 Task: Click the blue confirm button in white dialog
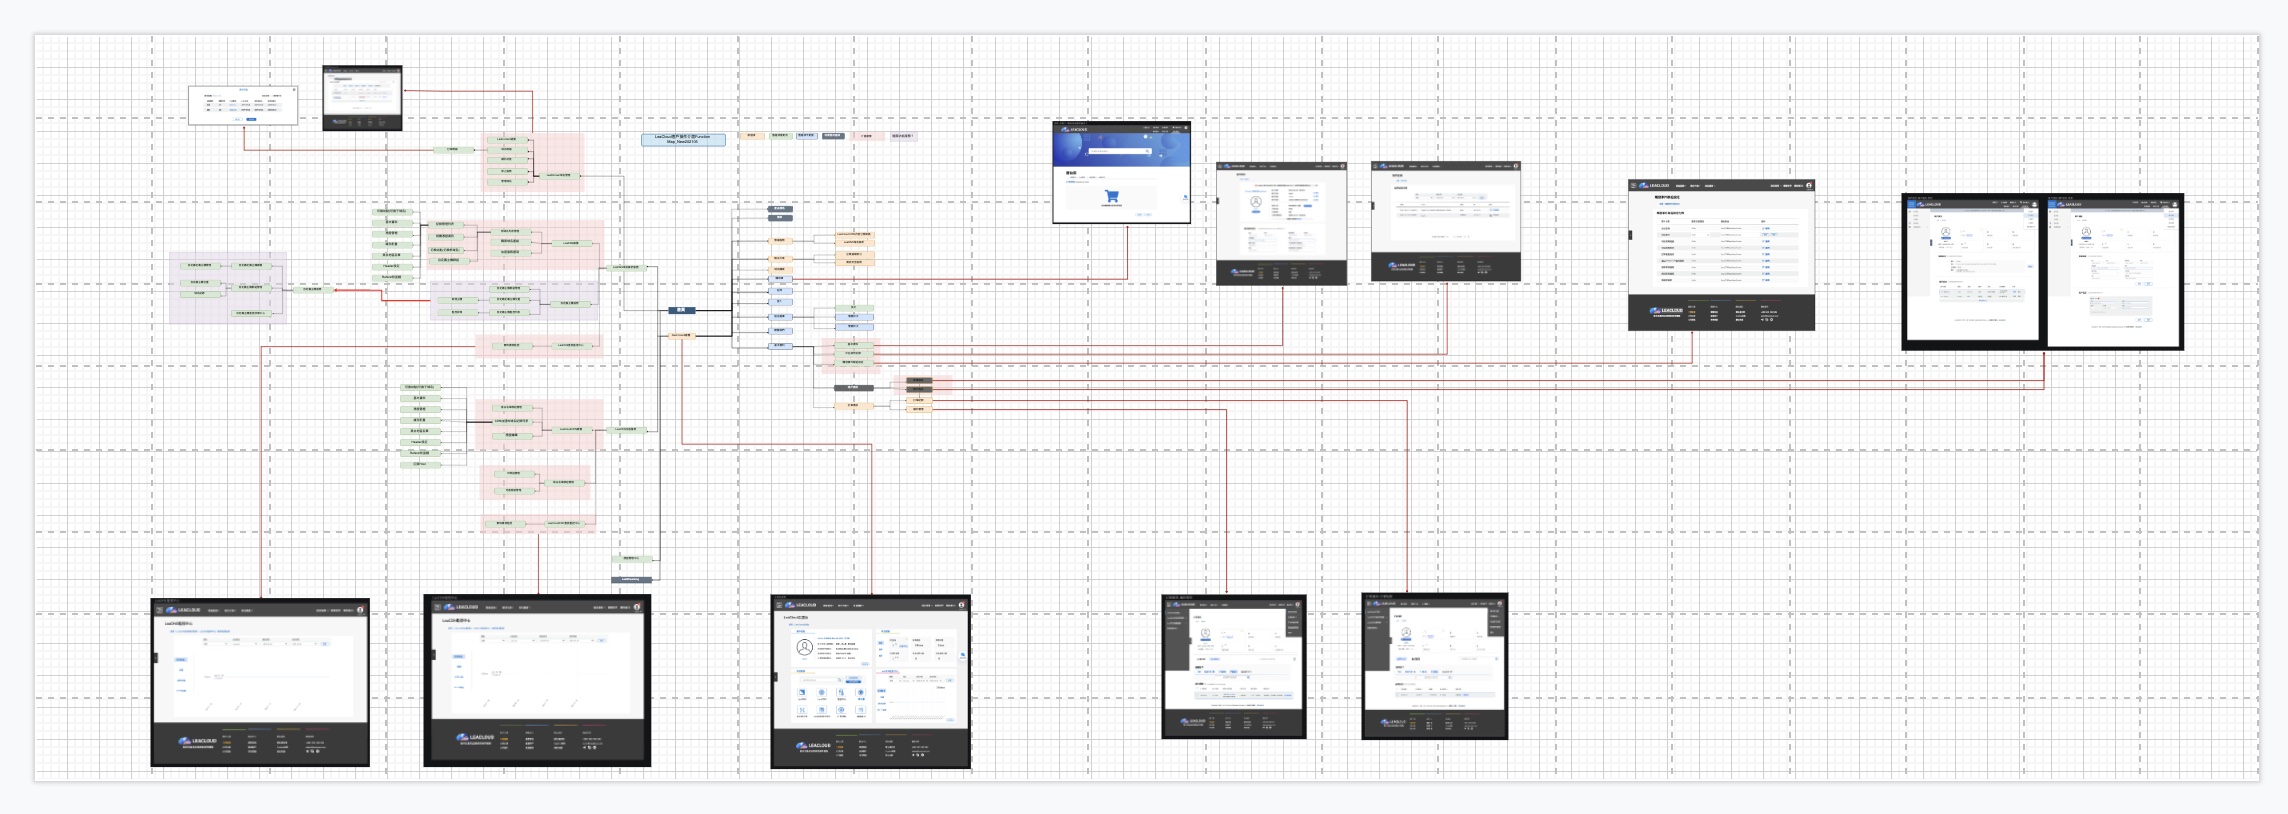coord(251,119)
